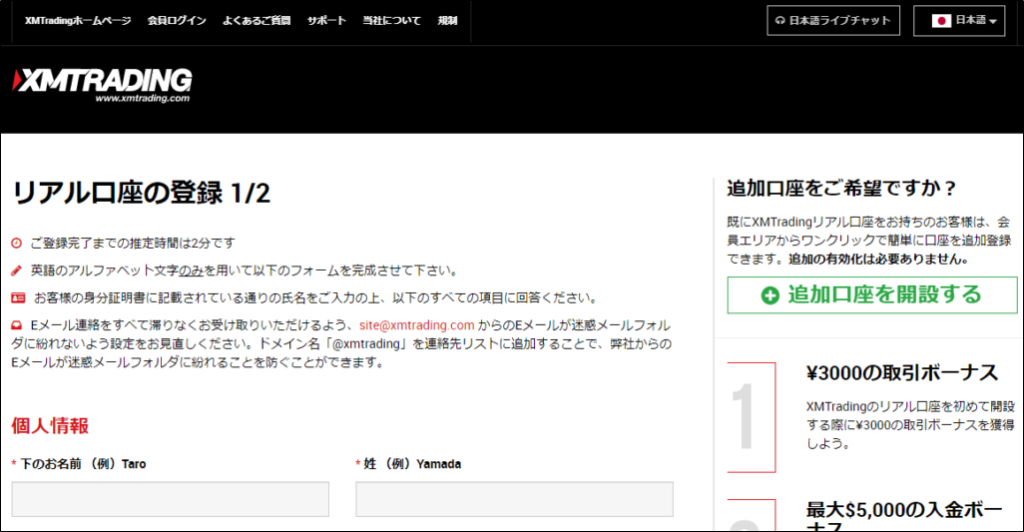Click the 個人情報 section heading
The image size is (1024, 532).
coord(50,426)
